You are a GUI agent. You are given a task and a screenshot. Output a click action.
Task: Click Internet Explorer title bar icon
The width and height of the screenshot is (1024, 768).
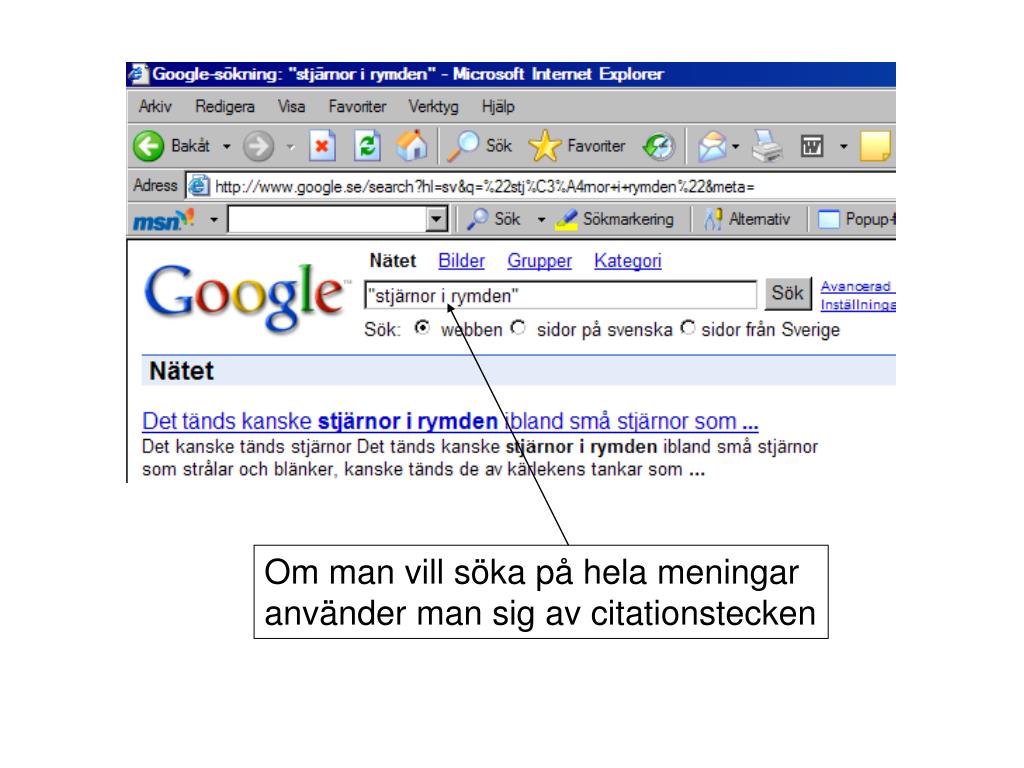click(x=138, y=74)
